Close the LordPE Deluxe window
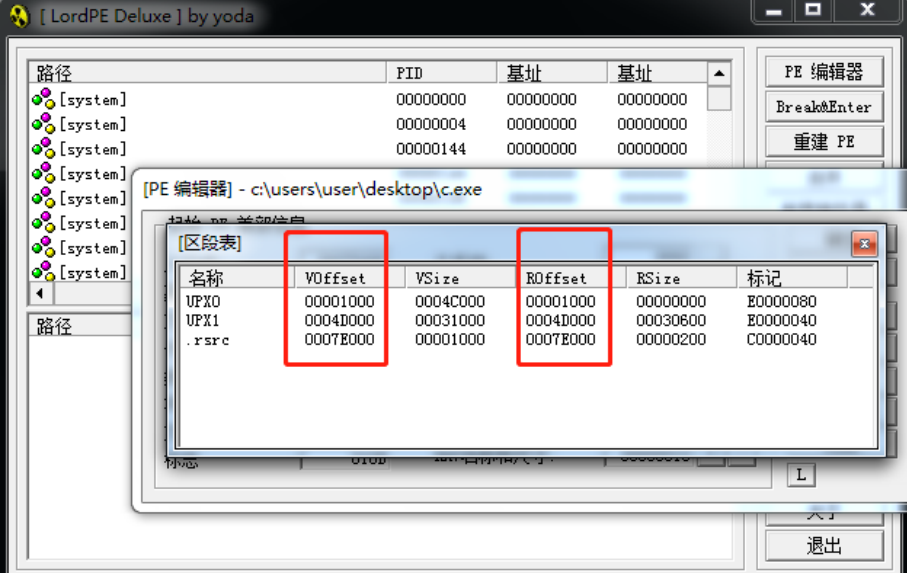907x573 pixels. 867,10
